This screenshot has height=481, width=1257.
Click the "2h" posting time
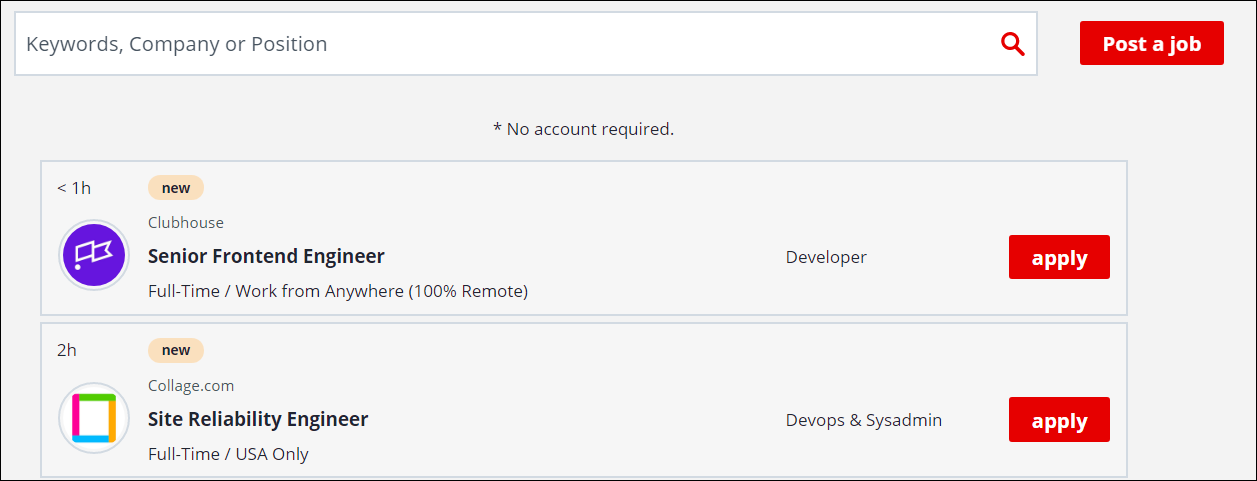[67, 350]
